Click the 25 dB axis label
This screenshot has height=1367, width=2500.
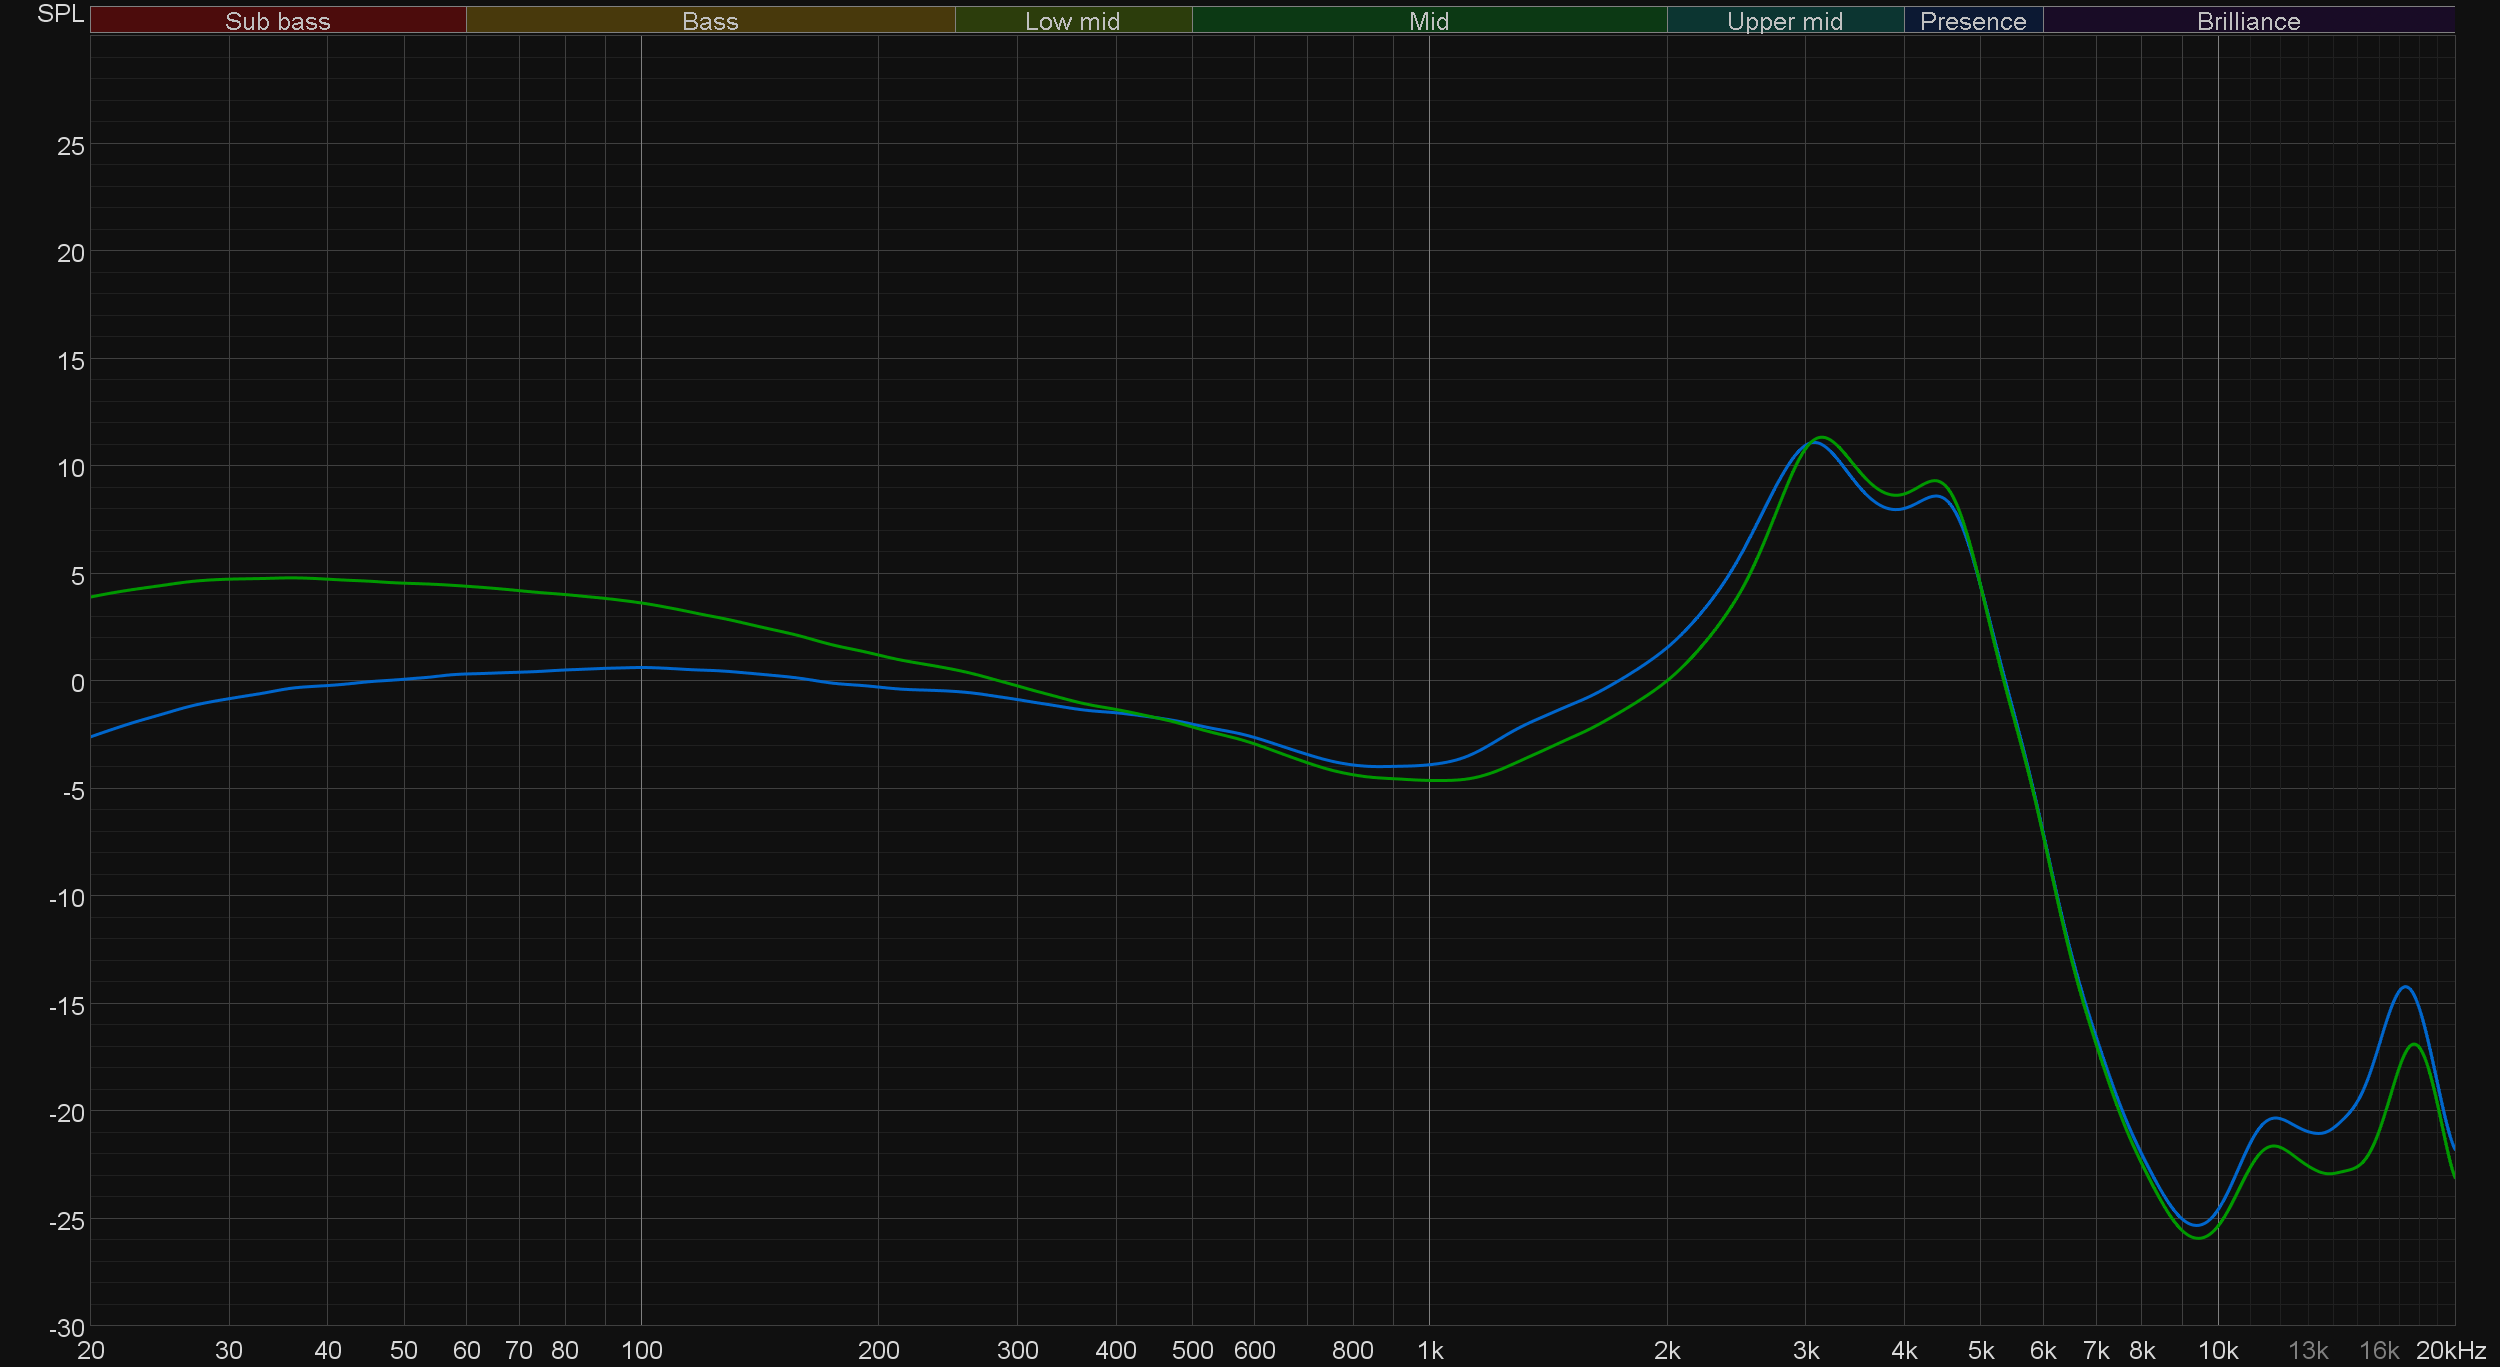point(70,146)
